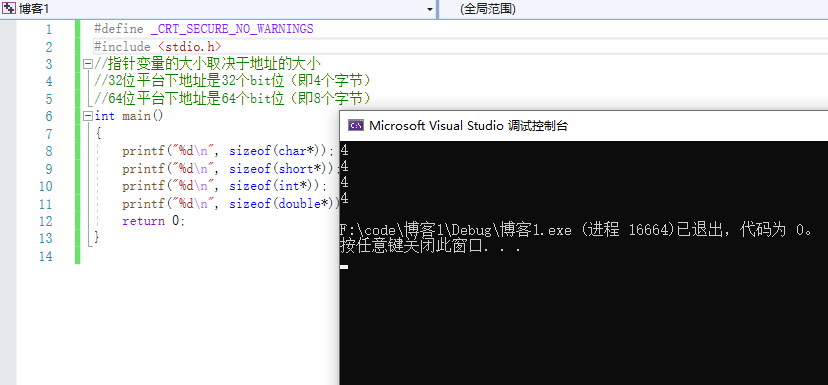Click the return 0; statement

pyautogui.click(x=154, y=221)
